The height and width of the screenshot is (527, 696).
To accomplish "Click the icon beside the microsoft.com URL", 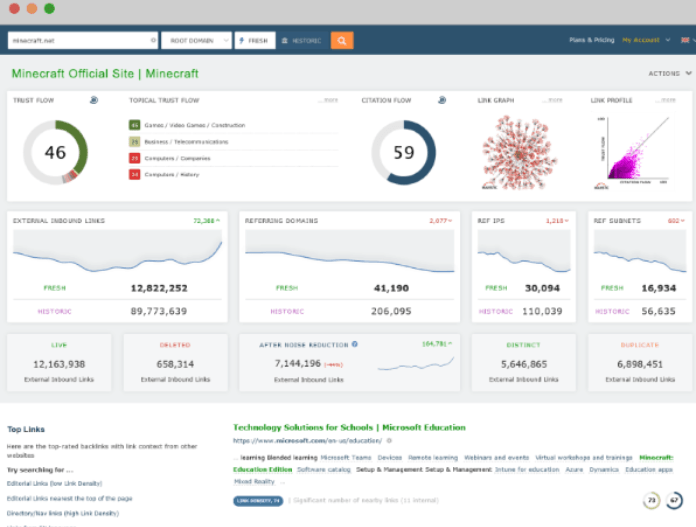I will (x=389, y=441).
